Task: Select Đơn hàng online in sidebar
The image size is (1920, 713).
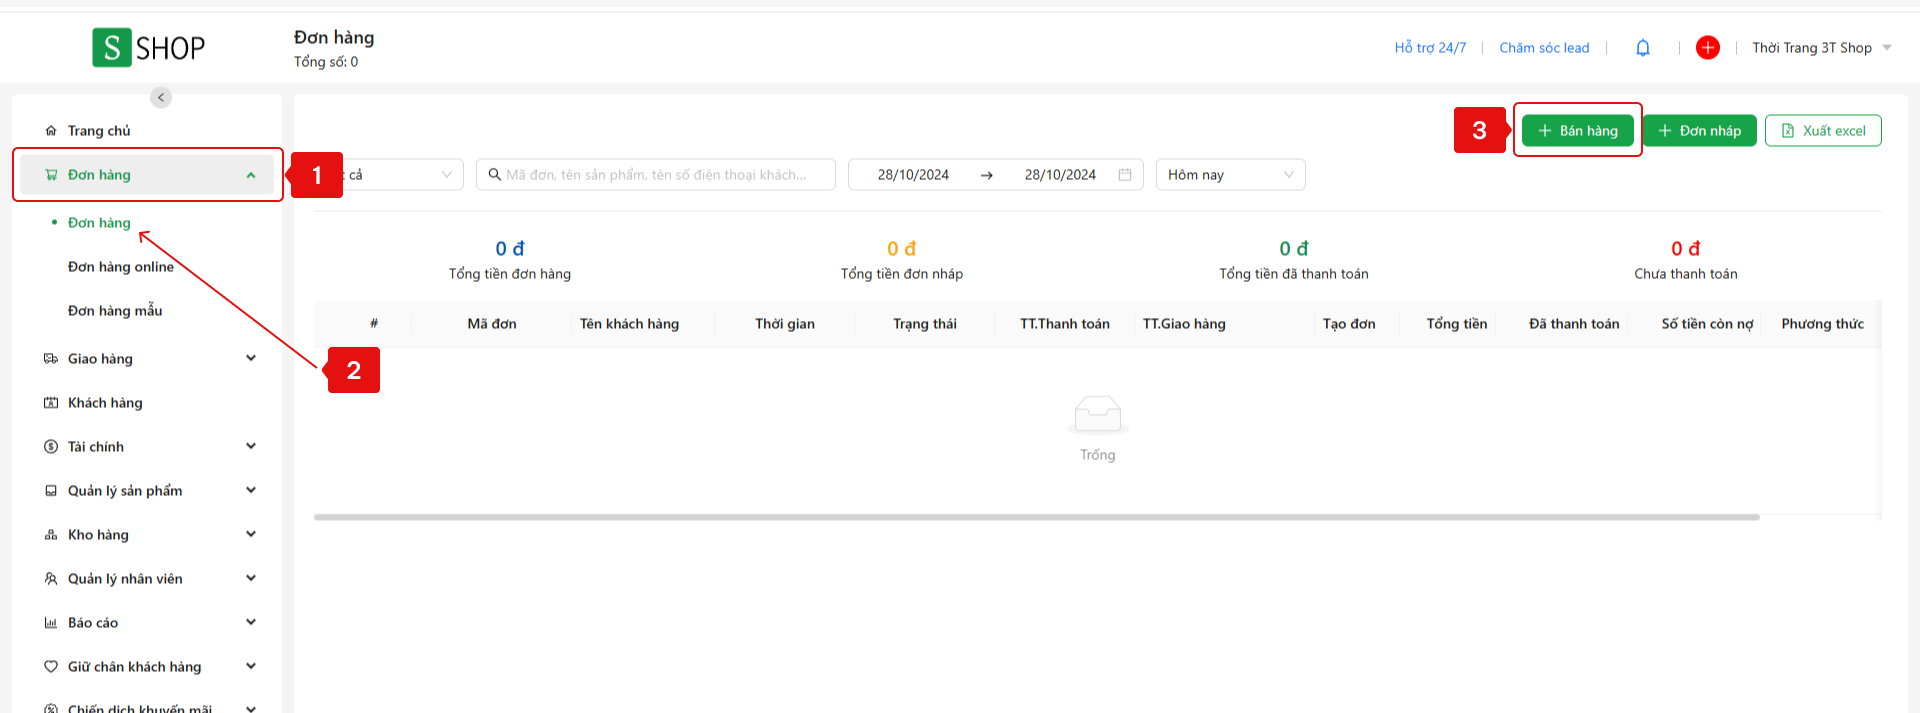Action: 121,267
